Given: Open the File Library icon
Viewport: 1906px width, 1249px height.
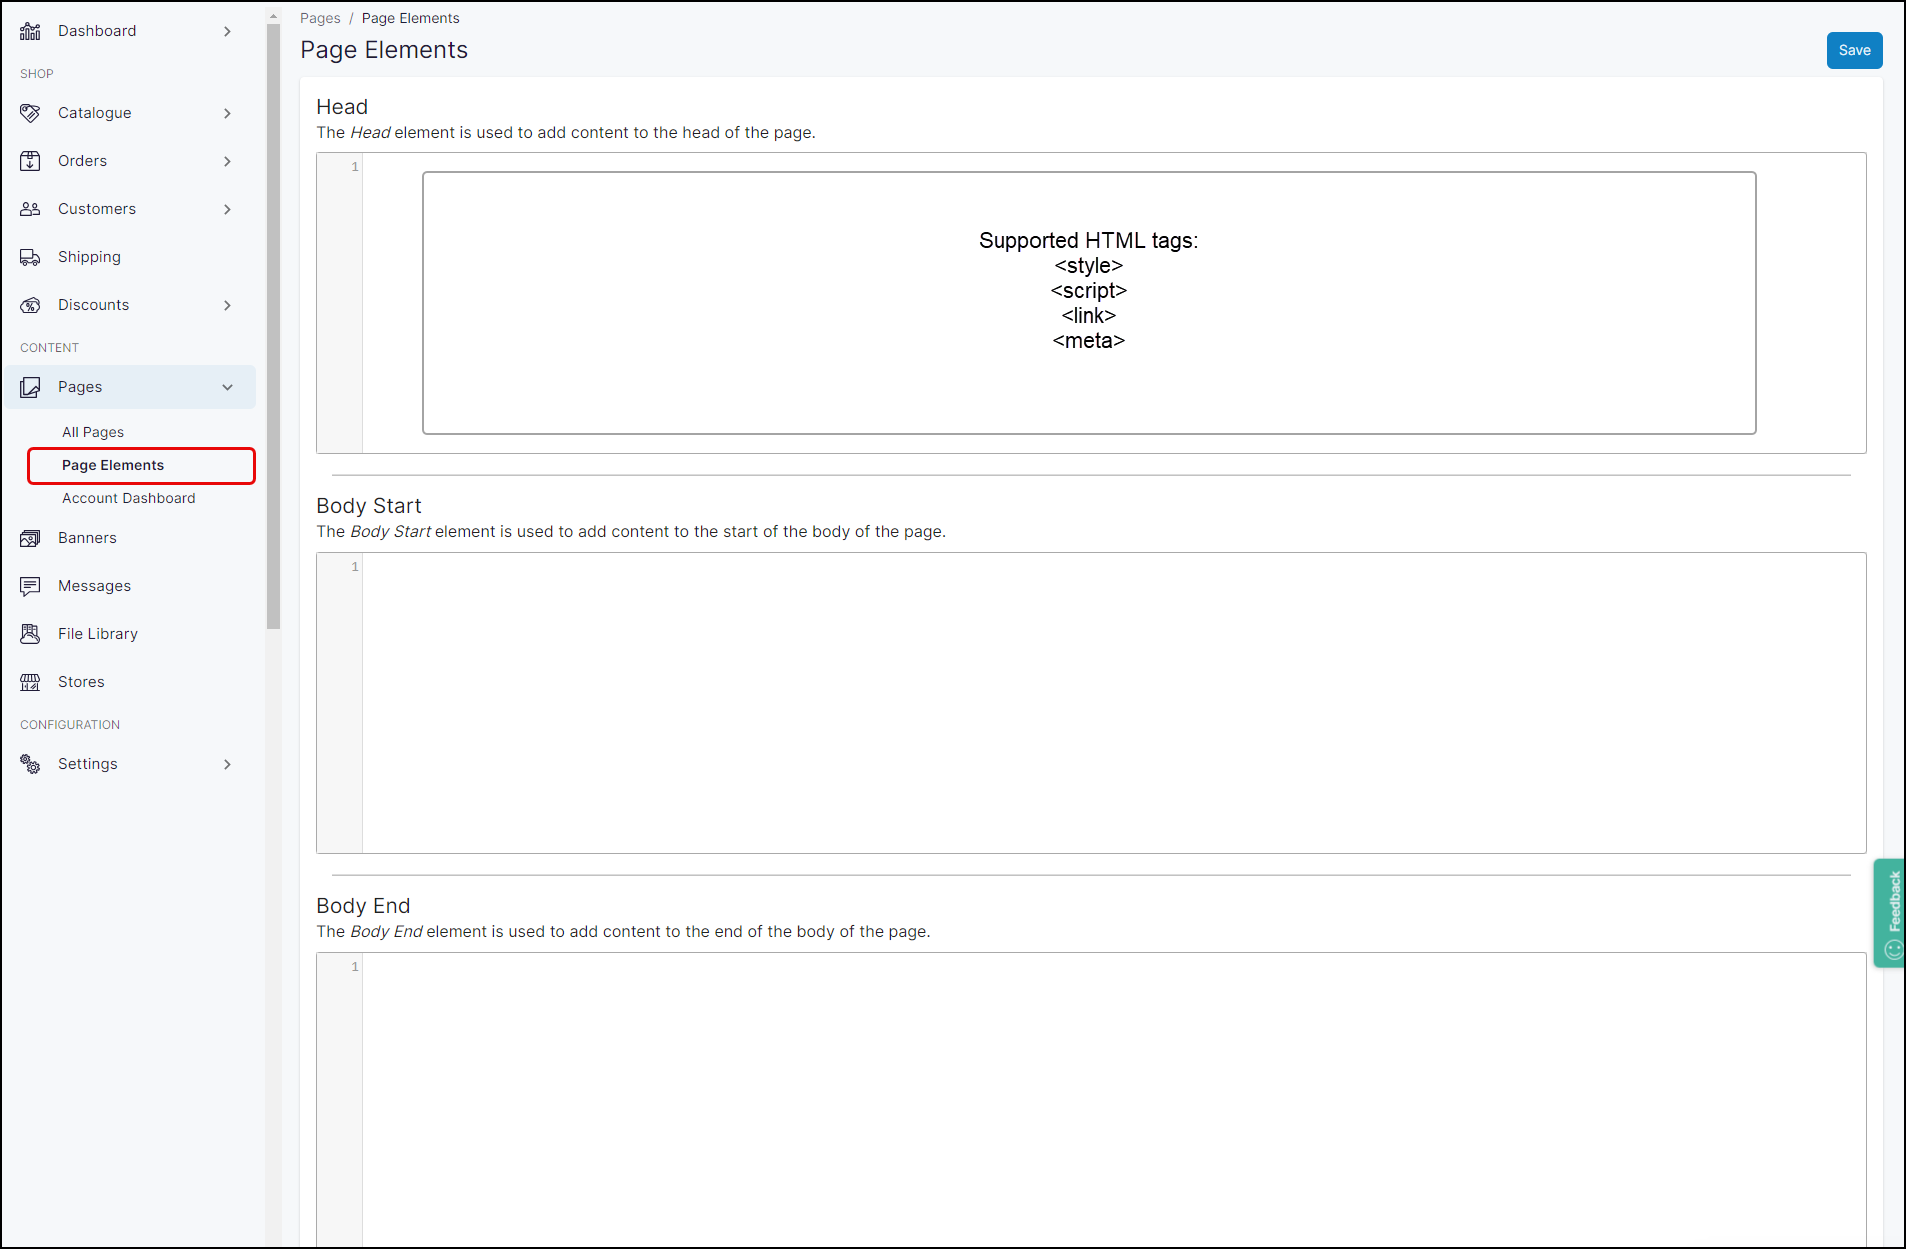Looking at the screenshot, I should tap(30, 634).
